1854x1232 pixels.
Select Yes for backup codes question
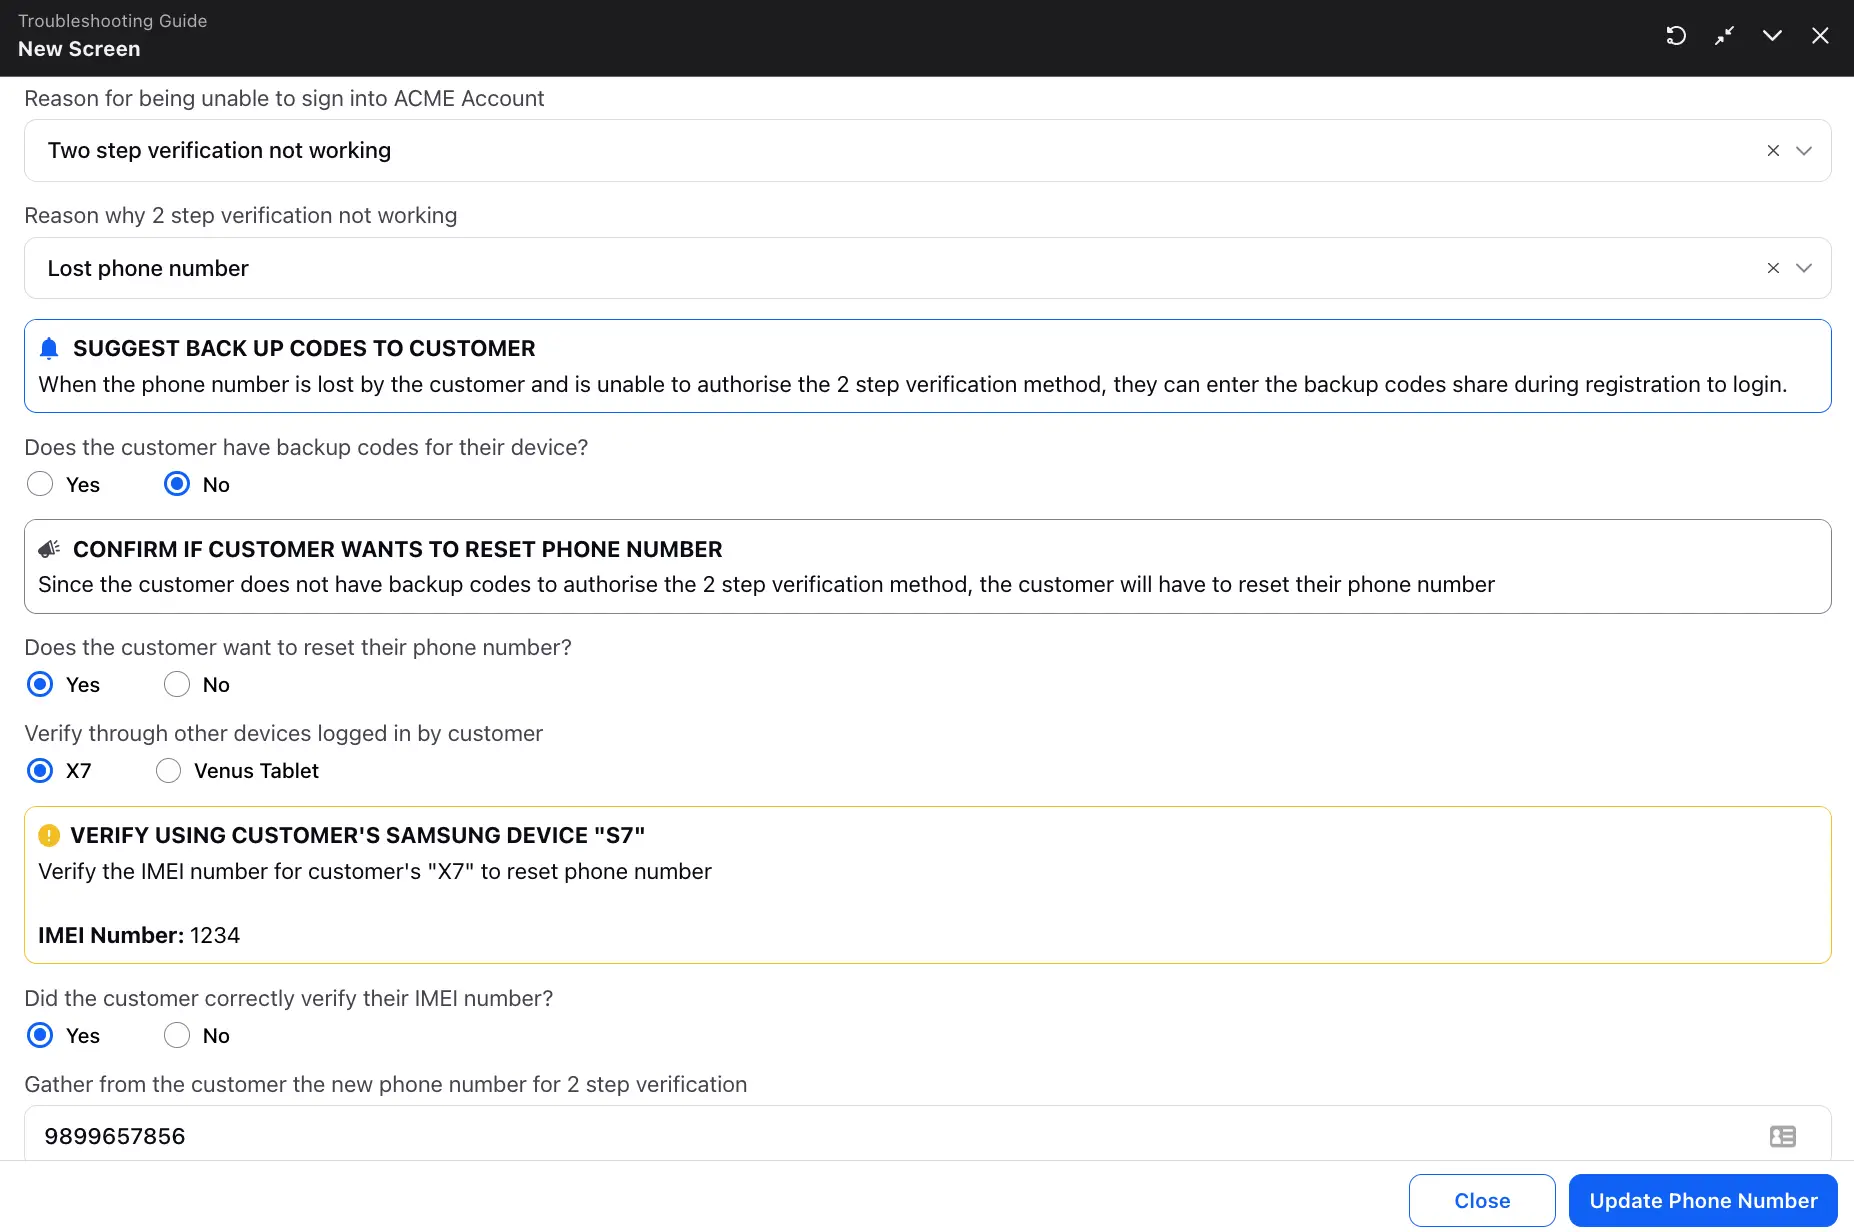(x=40, y=483)
